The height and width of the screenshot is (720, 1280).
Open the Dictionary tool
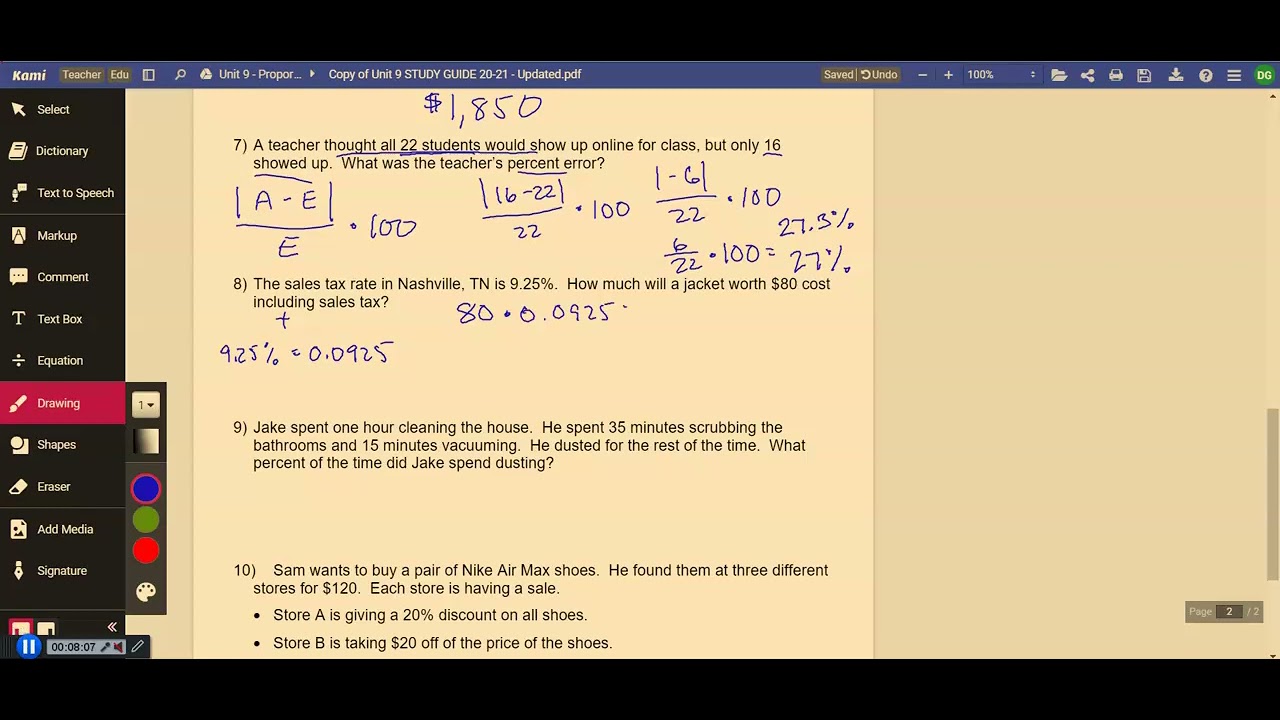point(62,151)
